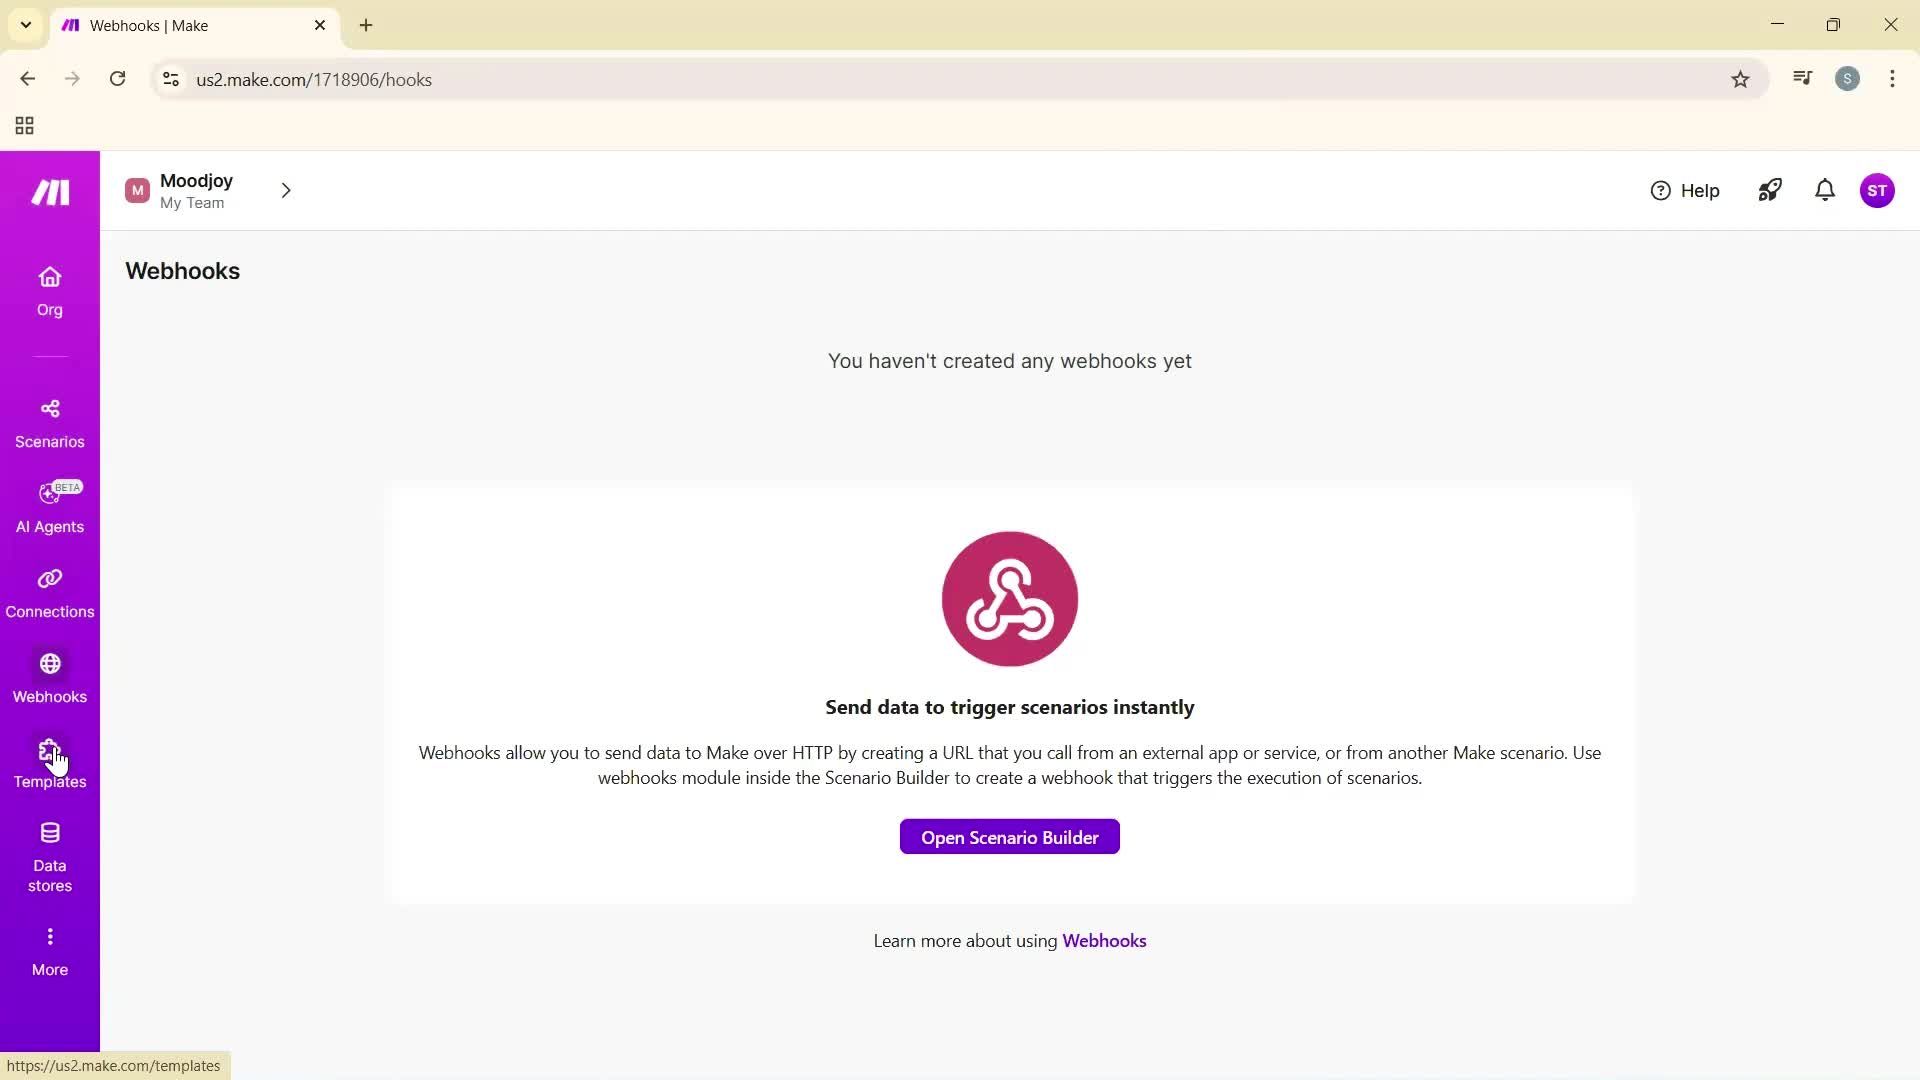This screenshot has height=1080, width=1920.
Task: Expand the Moodjoy team chevron
Action: click(x=286, y=190)
